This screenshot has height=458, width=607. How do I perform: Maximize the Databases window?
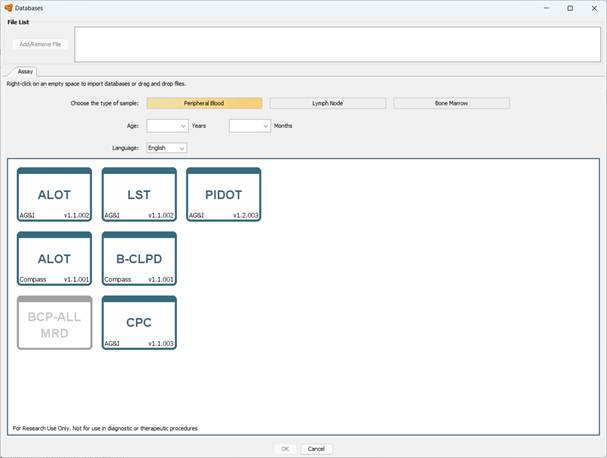click(x=570, y=8)
